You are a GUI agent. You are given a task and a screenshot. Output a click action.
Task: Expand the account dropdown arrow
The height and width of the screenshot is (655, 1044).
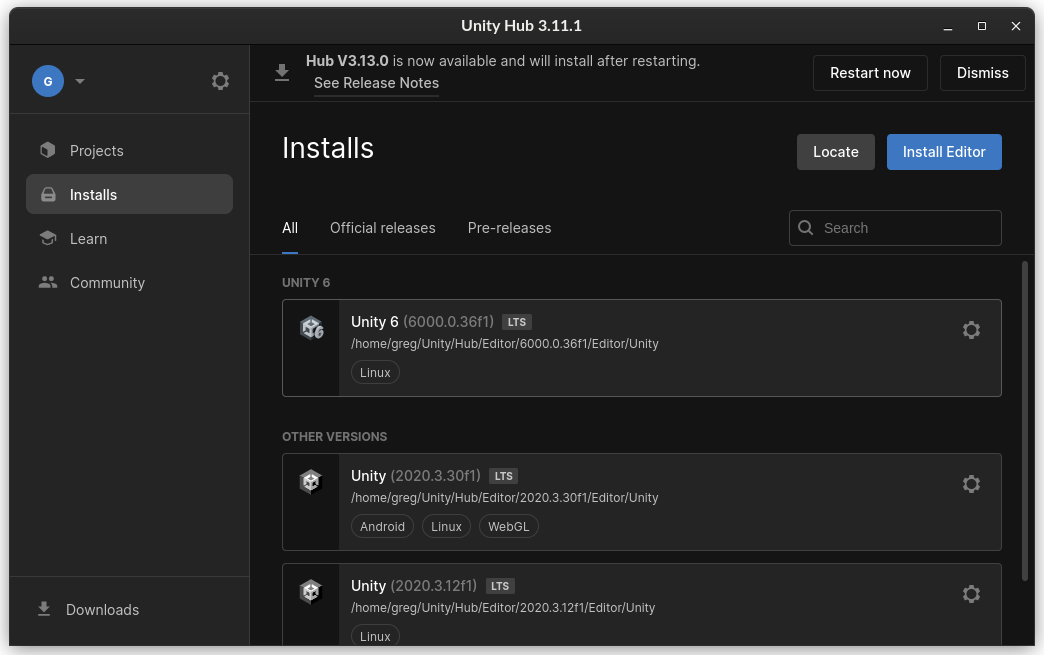pyautogui.click(x=80, y=81)
